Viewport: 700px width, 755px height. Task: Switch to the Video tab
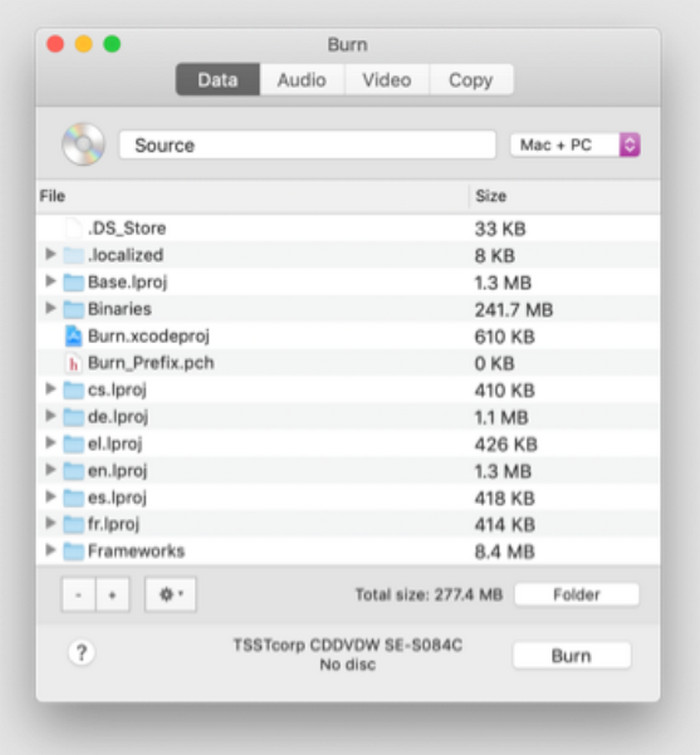tap(387, 79)
